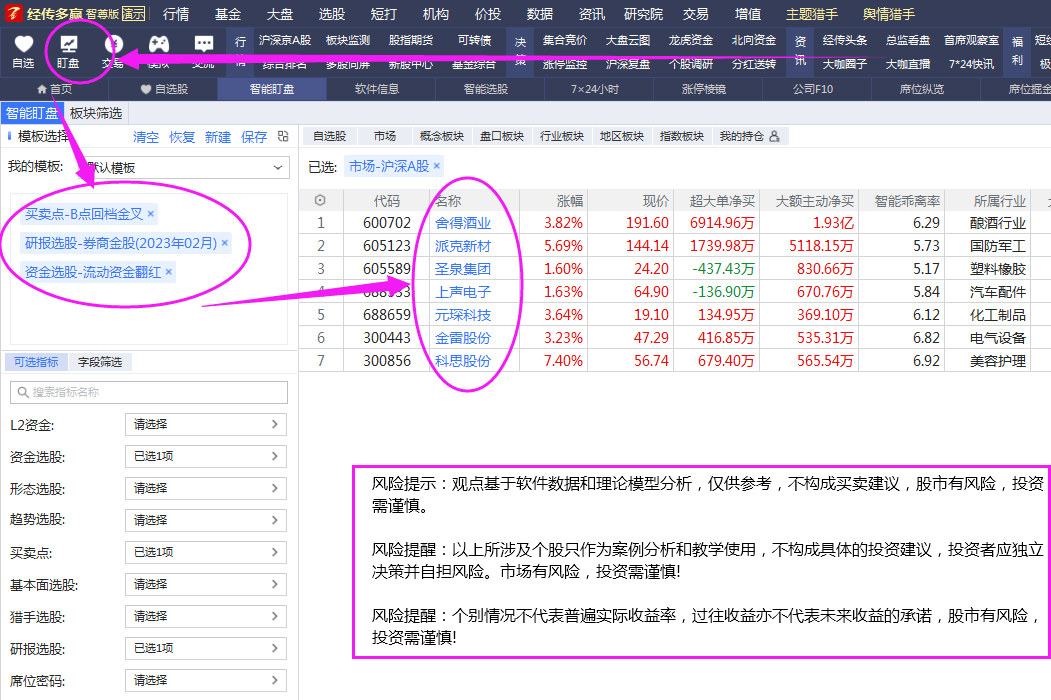Select stock code 688659 cell

click(387, 315)
